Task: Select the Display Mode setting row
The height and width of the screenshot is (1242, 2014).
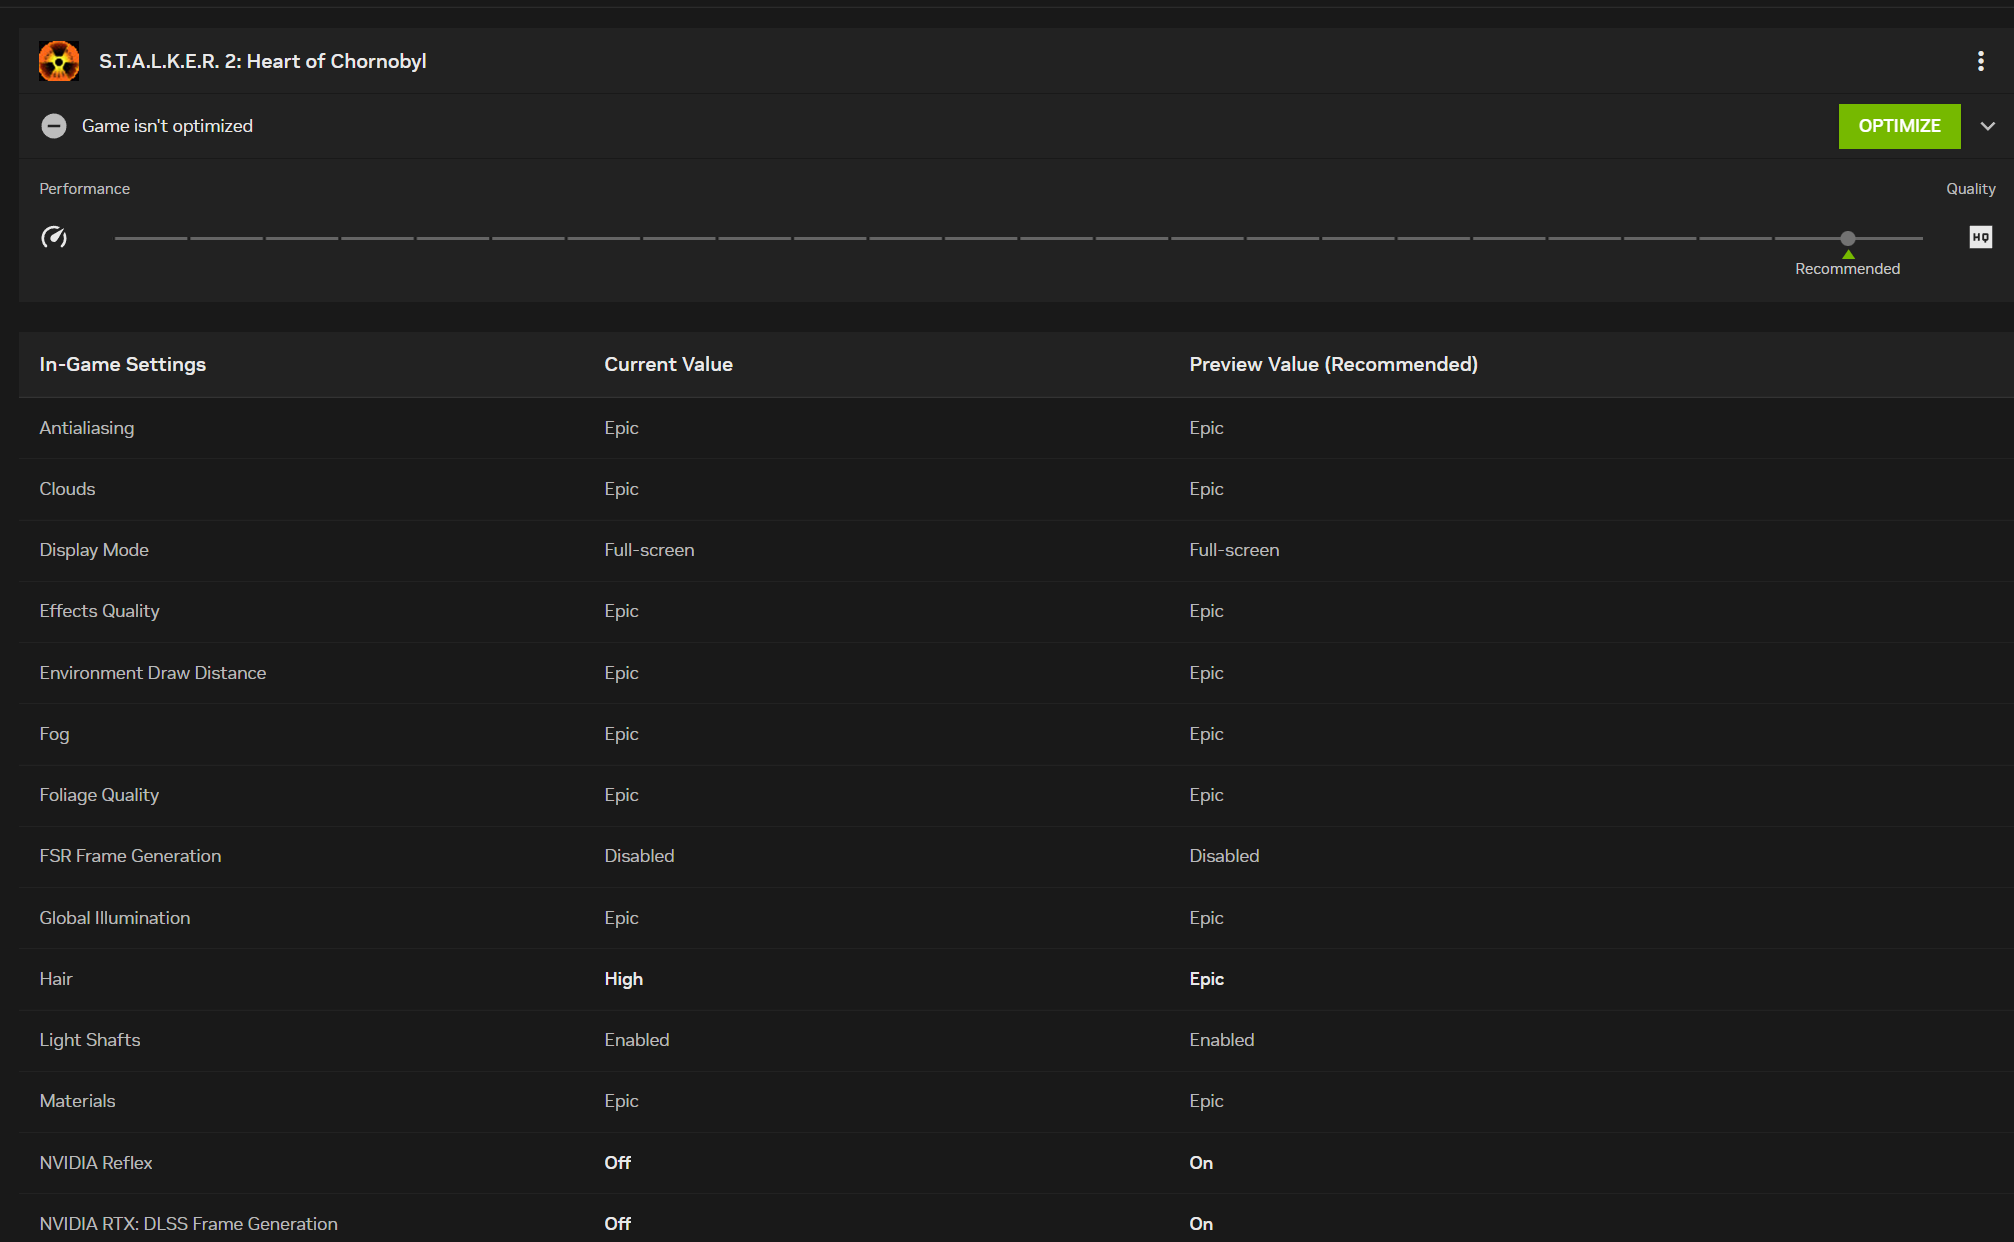Action: [1016, 550]
